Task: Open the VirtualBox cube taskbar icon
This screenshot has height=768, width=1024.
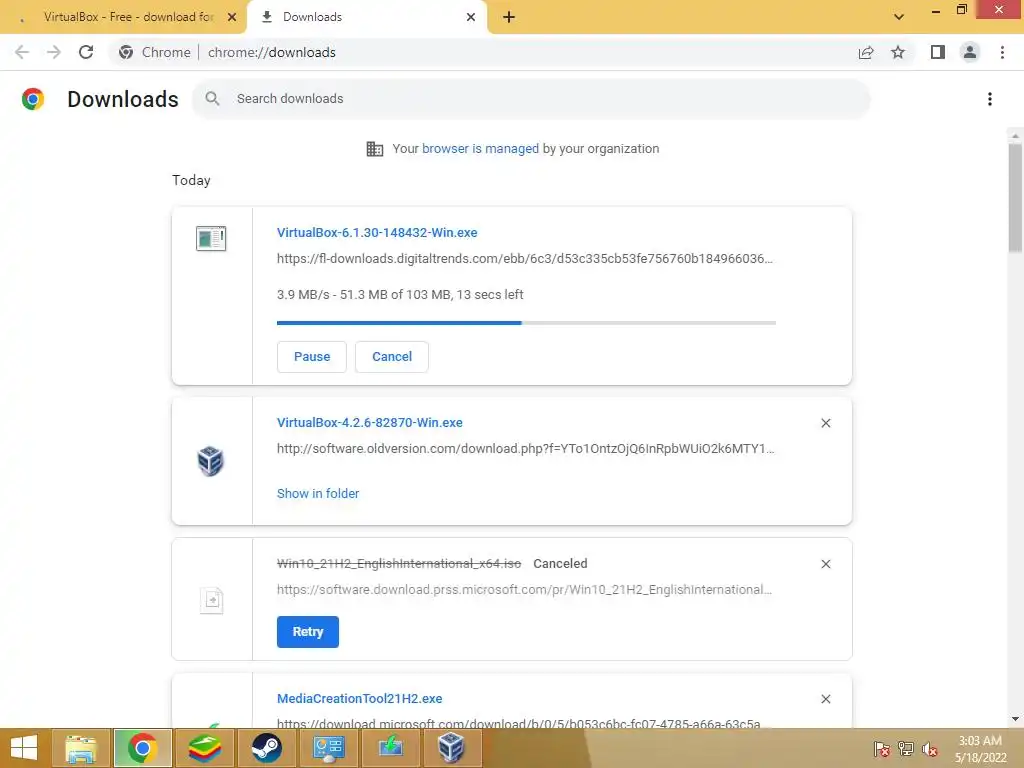Action: click(452, 748)
